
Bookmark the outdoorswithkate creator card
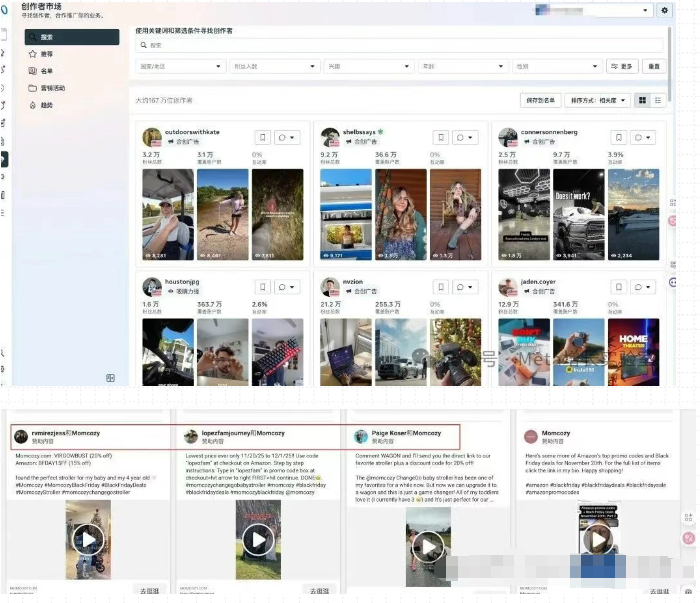[x=262, y=138]
